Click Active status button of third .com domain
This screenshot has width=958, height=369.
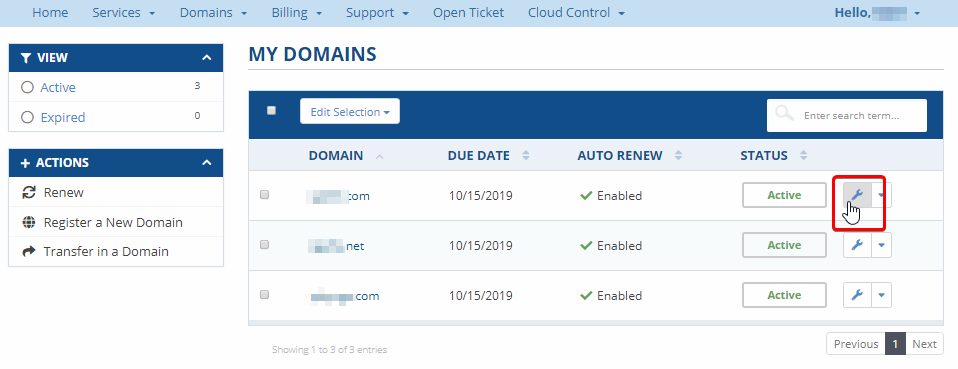click(784, 296)
